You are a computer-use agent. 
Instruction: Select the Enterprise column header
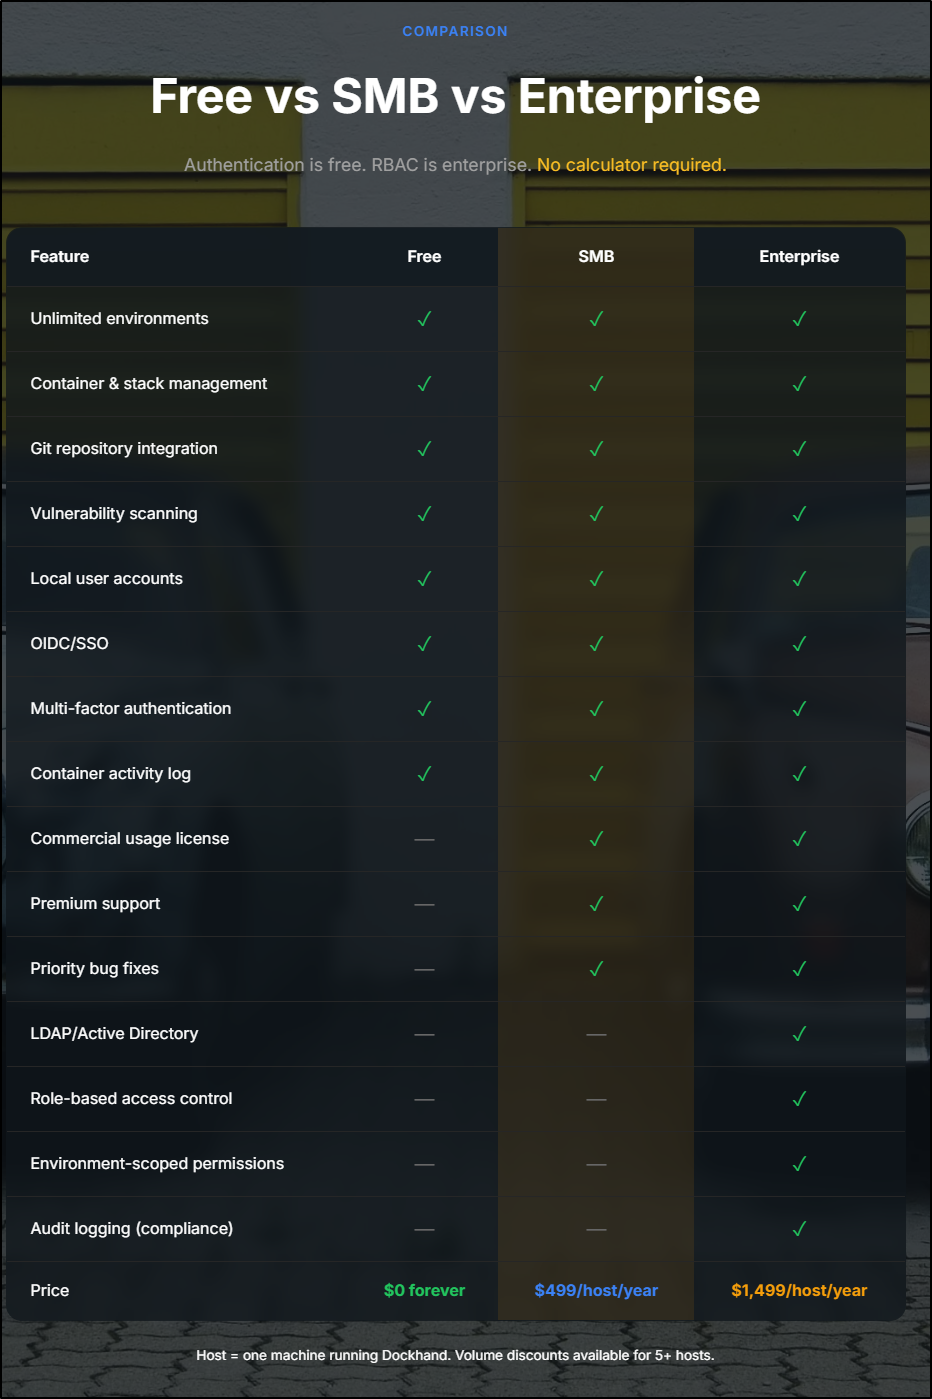(799, 257)
